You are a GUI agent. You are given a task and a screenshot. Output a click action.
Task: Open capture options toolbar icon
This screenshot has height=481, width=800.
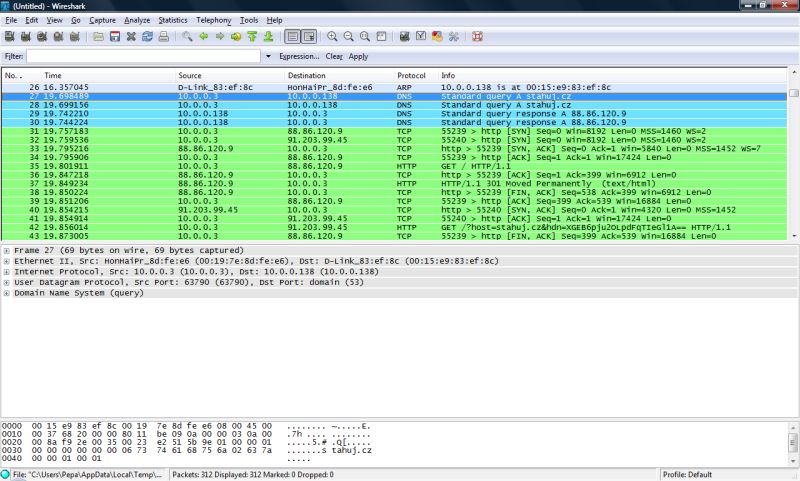click(x=26, y=36)
